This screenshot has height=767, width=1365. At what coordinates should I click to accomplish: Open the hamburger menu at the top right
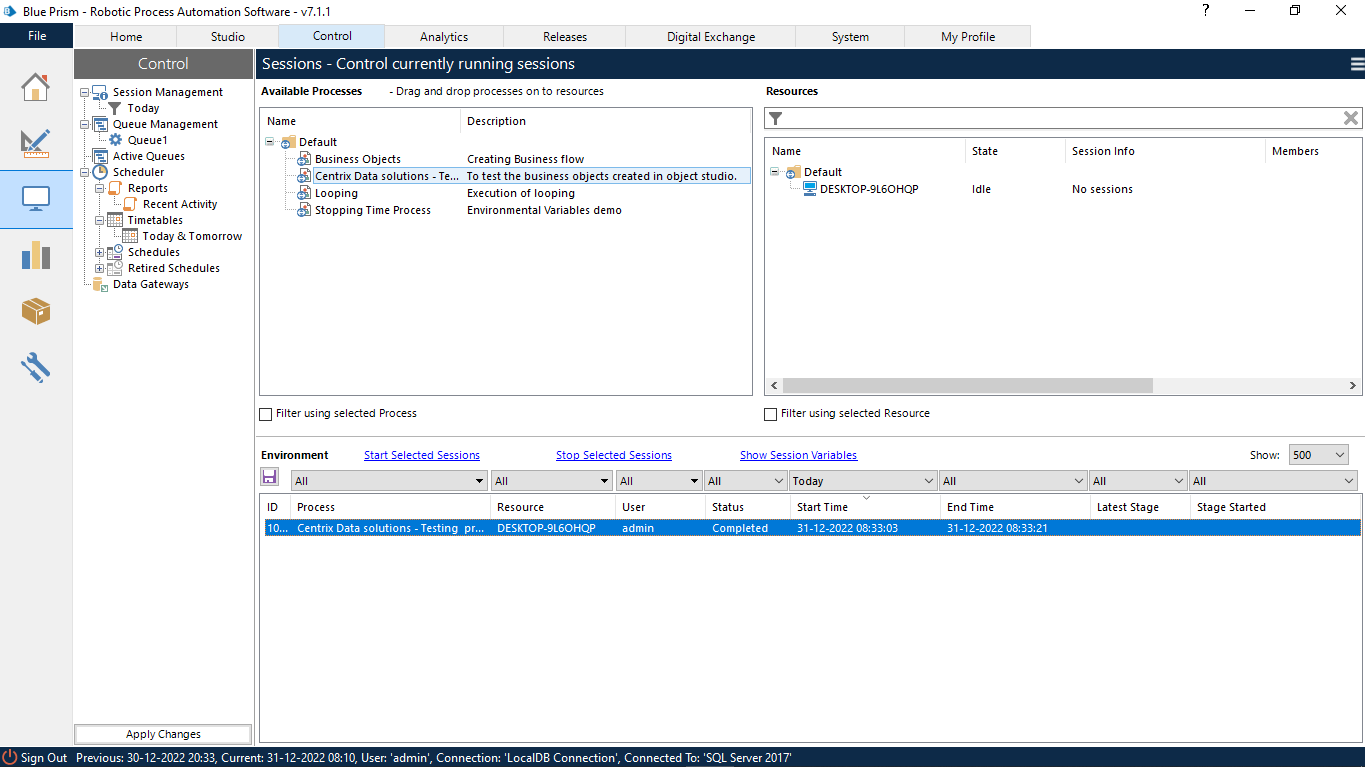click(x=1356, y=63)
